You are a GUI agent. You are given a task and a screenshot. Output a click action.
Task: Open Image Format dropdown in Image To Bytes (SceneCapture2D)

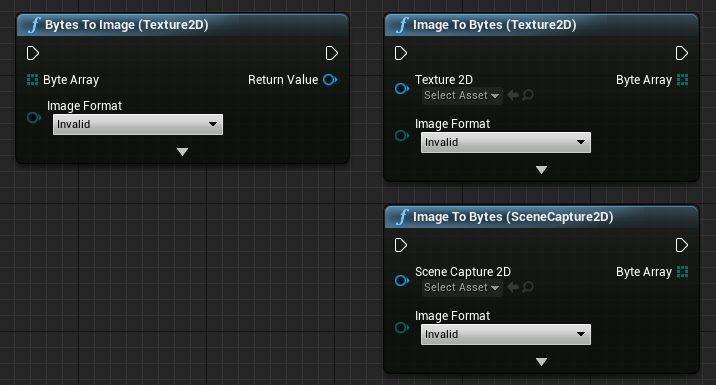pyautogui.click(x=505, y=334)
